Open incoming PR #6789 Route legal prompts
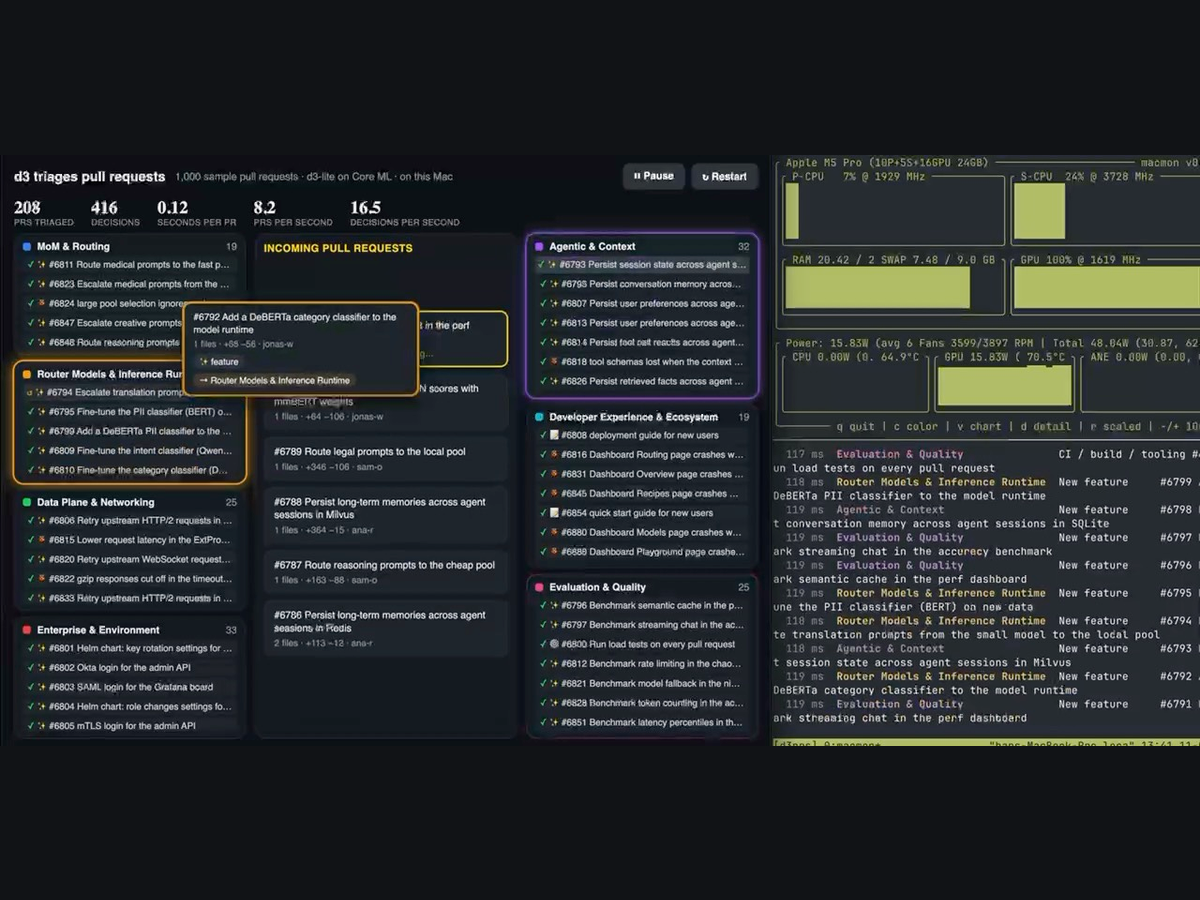This screenshot has height=900, width=1200. tap(386, 458)
